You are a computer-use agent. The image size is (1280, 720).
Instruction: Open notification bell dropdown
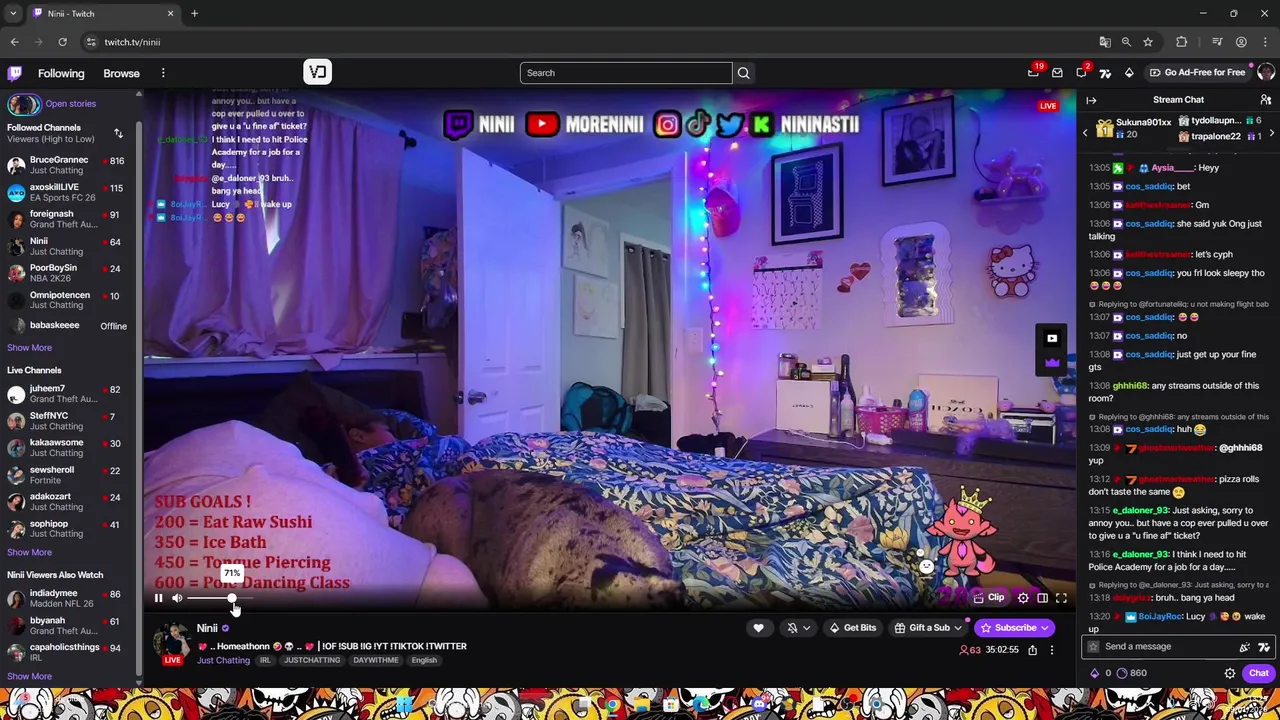point(797,628)
